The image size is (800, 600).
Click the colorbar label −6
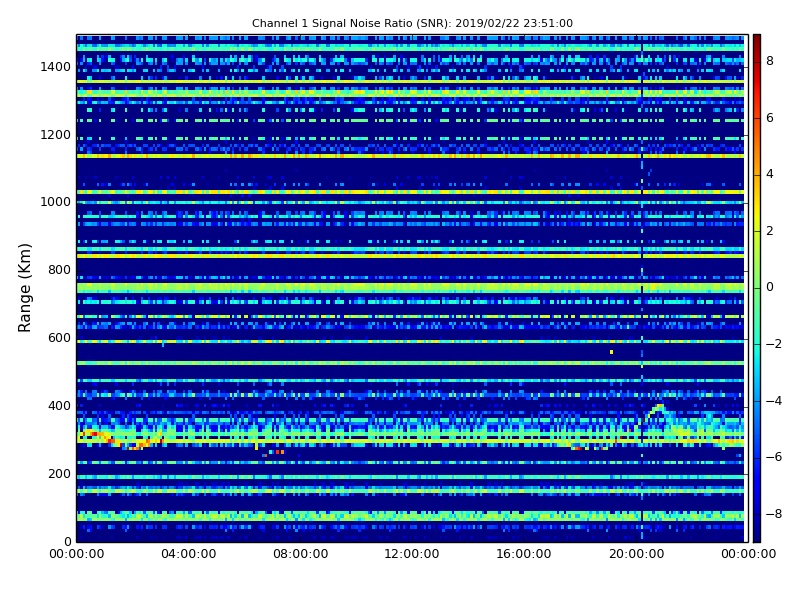click(774, 457)
